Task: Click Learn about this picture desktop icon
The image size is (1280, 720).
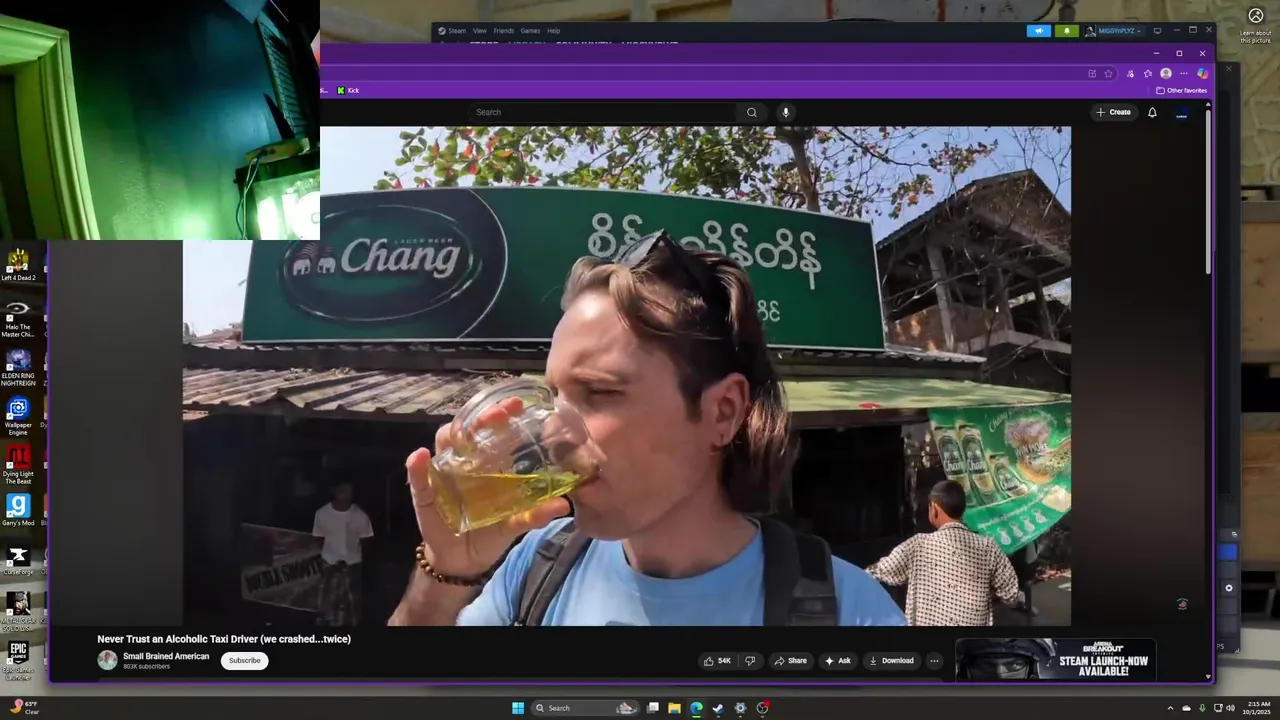Action: point(1256,25)
